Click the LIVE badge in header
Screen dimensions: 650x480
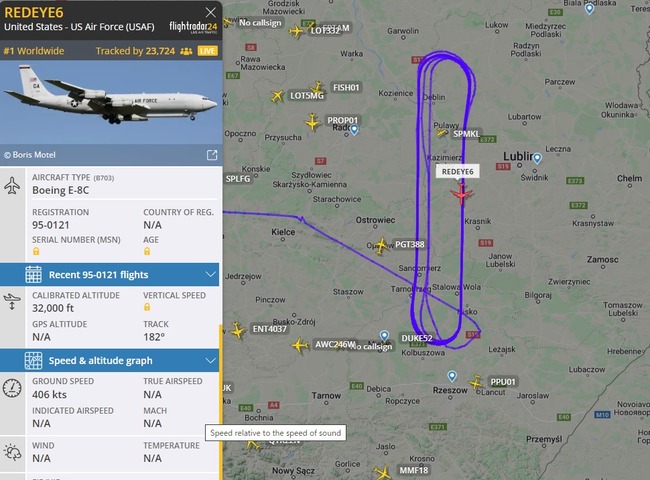tap(208, 51)
